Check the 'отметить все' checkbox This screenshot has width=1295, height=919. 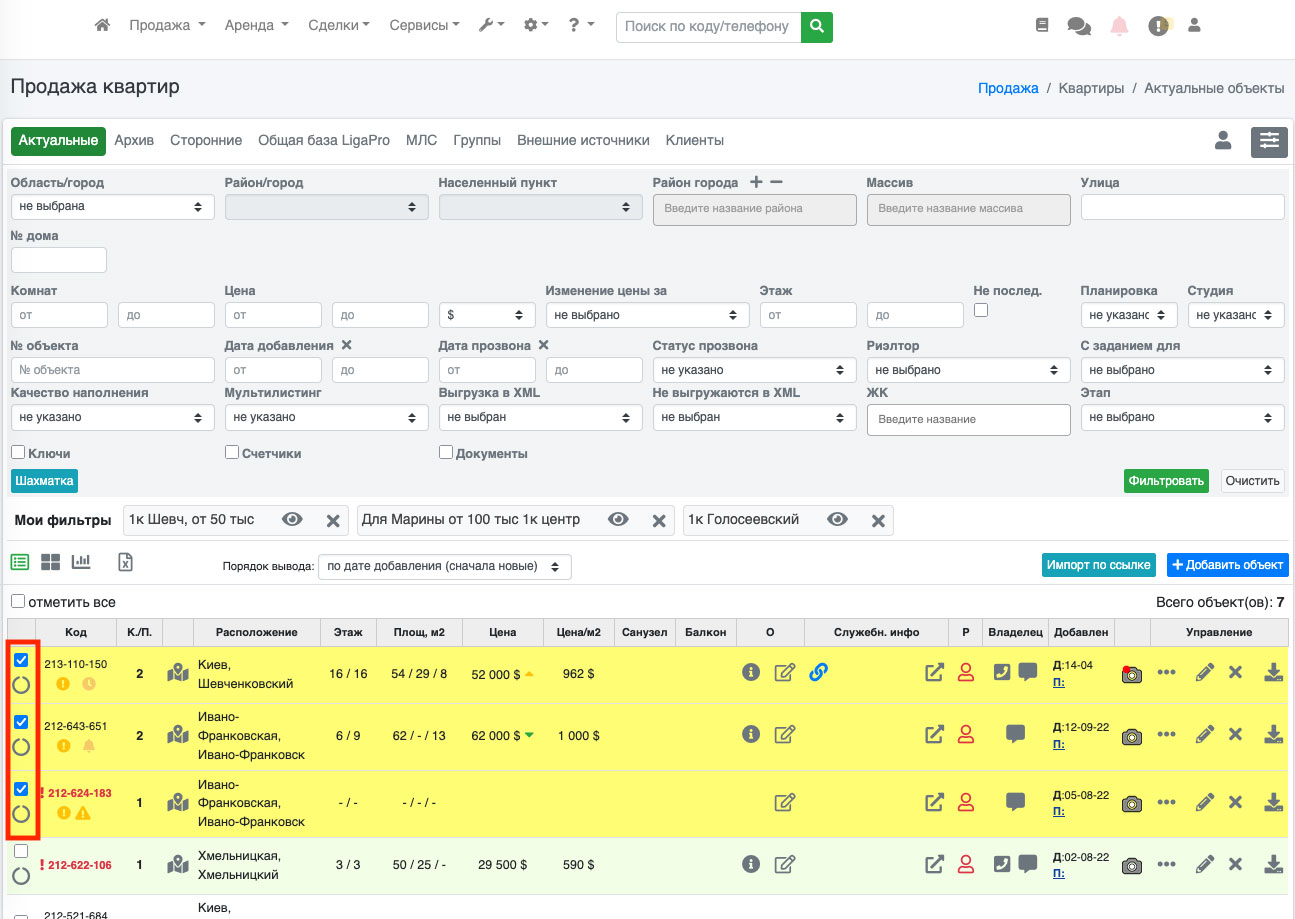18,602
